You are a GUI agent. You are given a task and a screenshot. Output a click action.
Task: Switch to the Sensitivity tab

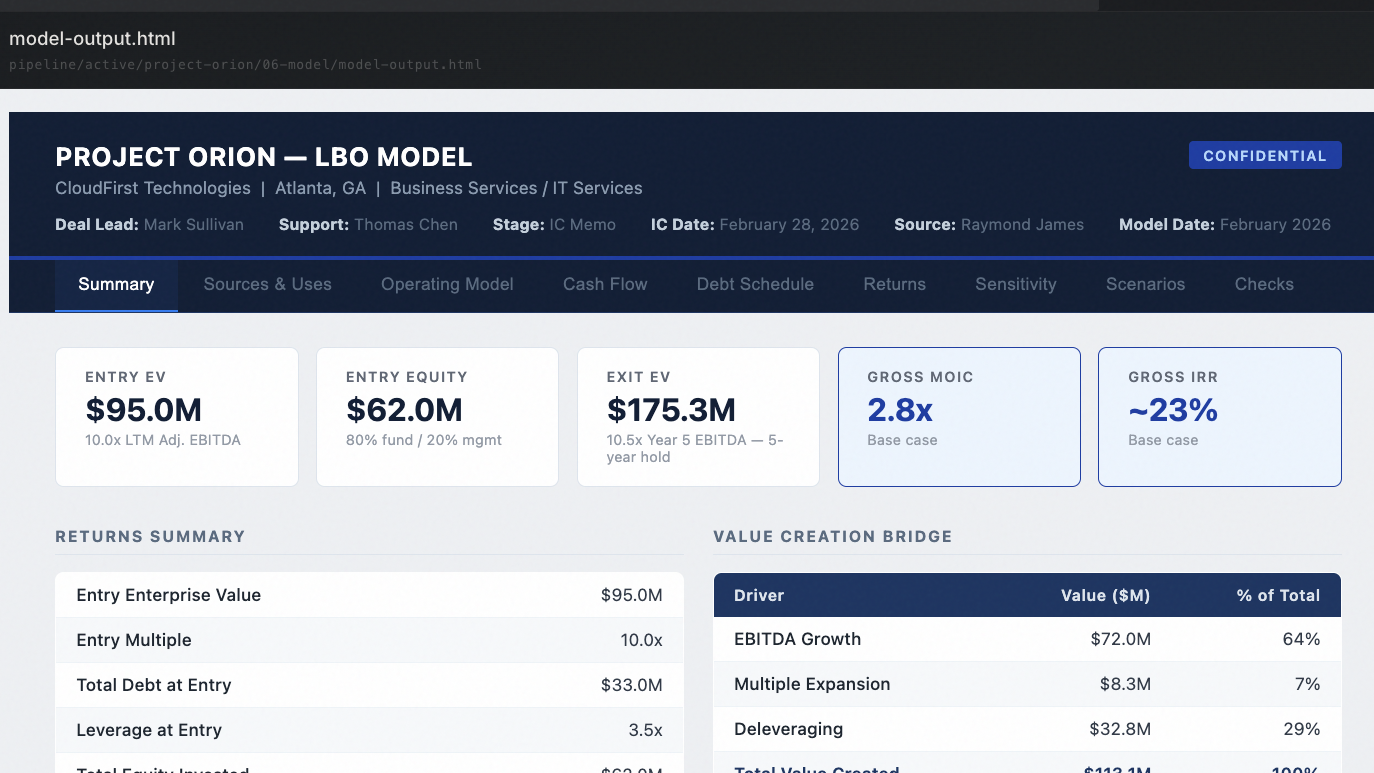coord(1015,284)
